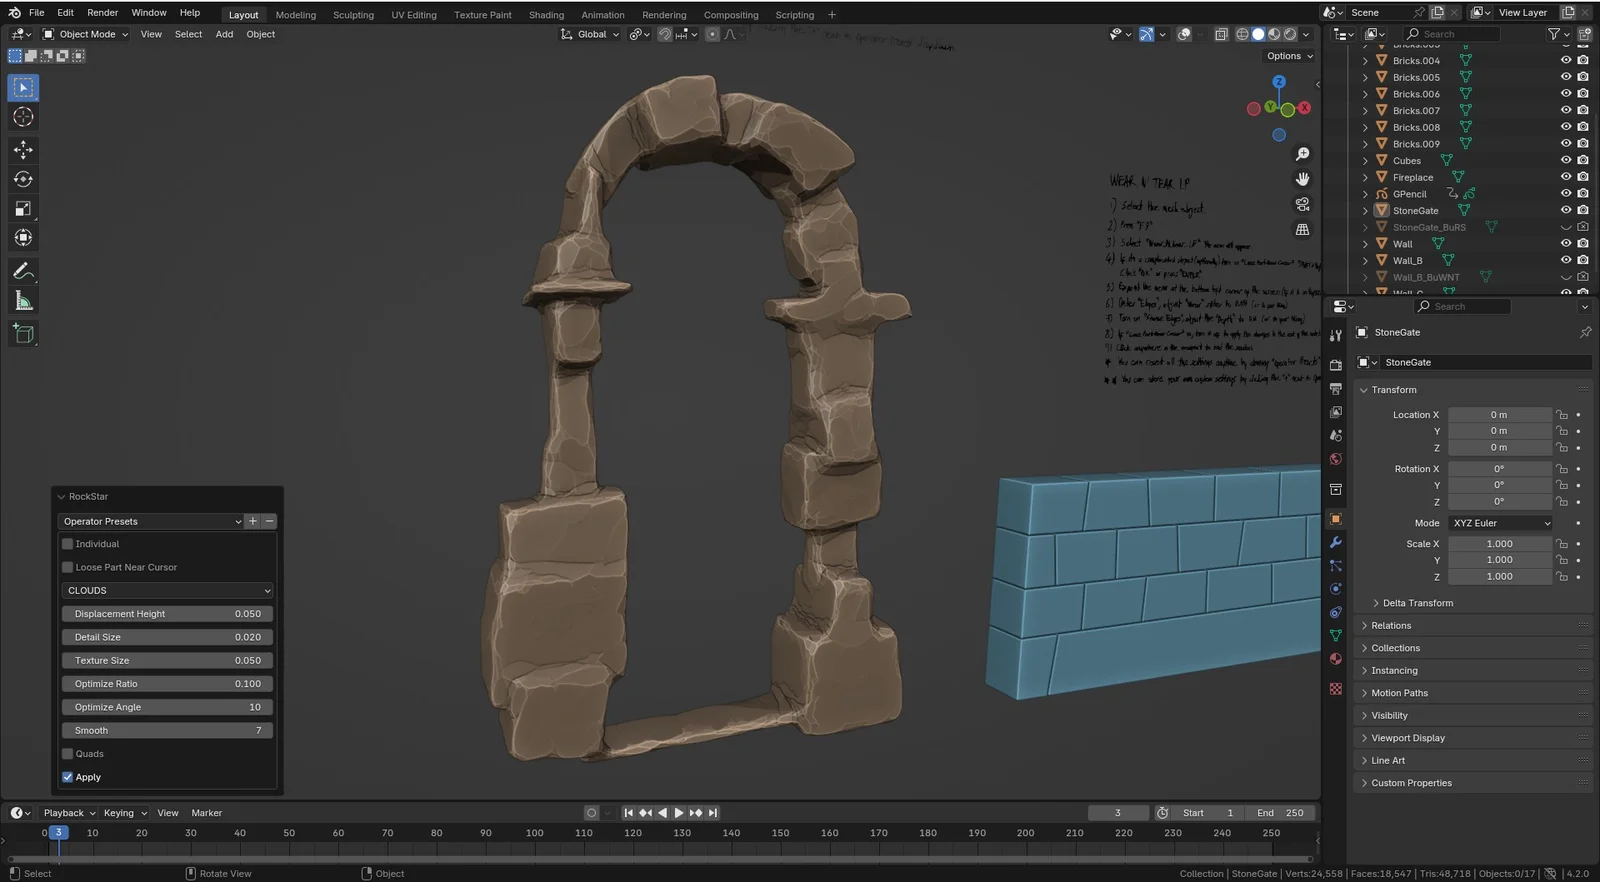Viewport: 1600px width, 882px height.
Task: Open the CLOUDS noise type dropdown
Action: pos(167,591)
